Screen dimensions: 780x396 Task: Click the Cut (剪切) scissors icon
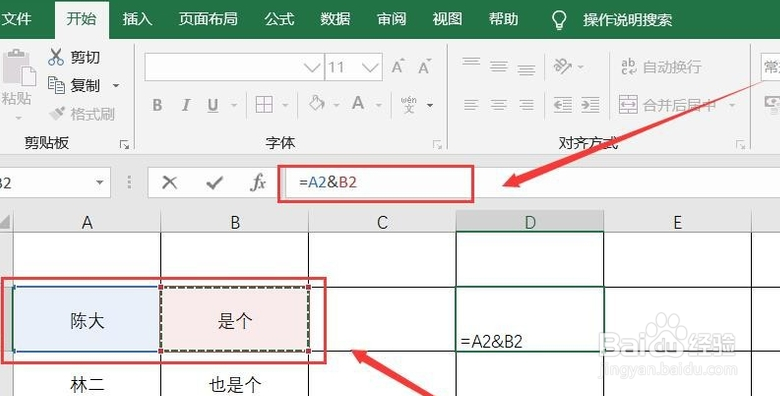[56, 57]
